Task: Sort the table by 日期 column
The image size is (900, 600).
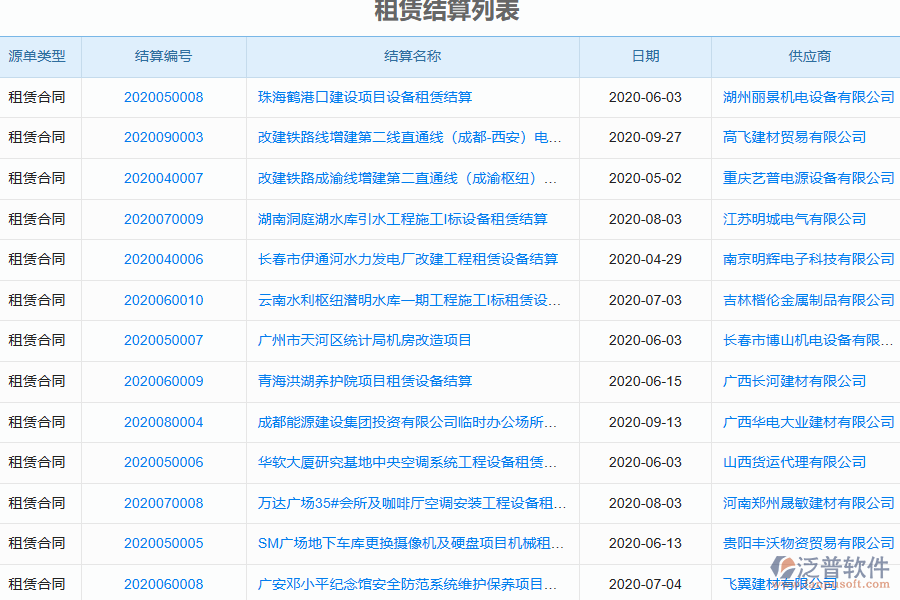Action: (x=646, y=57)
